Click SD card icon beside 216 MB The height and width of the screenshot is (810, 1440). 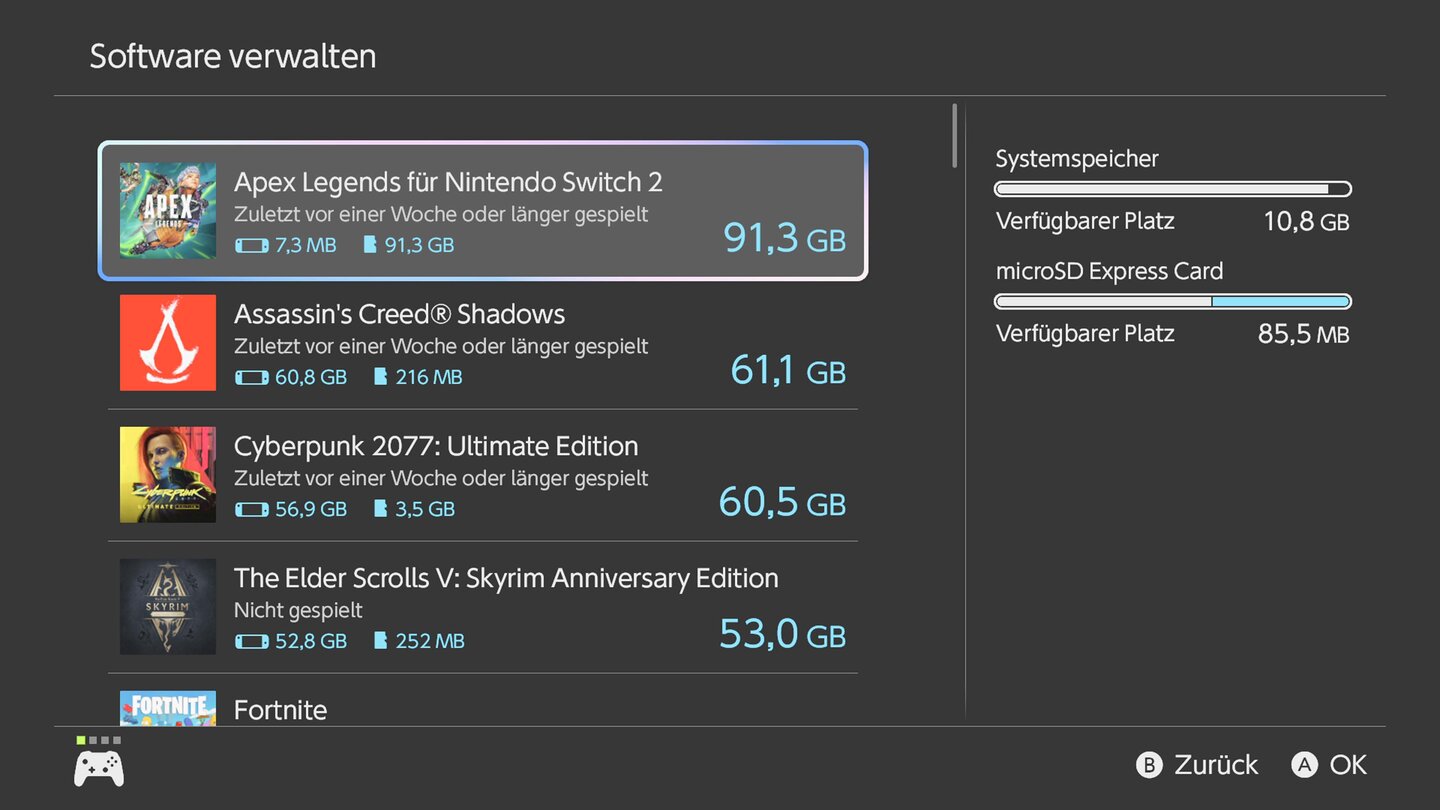click(x=380, y=377)
